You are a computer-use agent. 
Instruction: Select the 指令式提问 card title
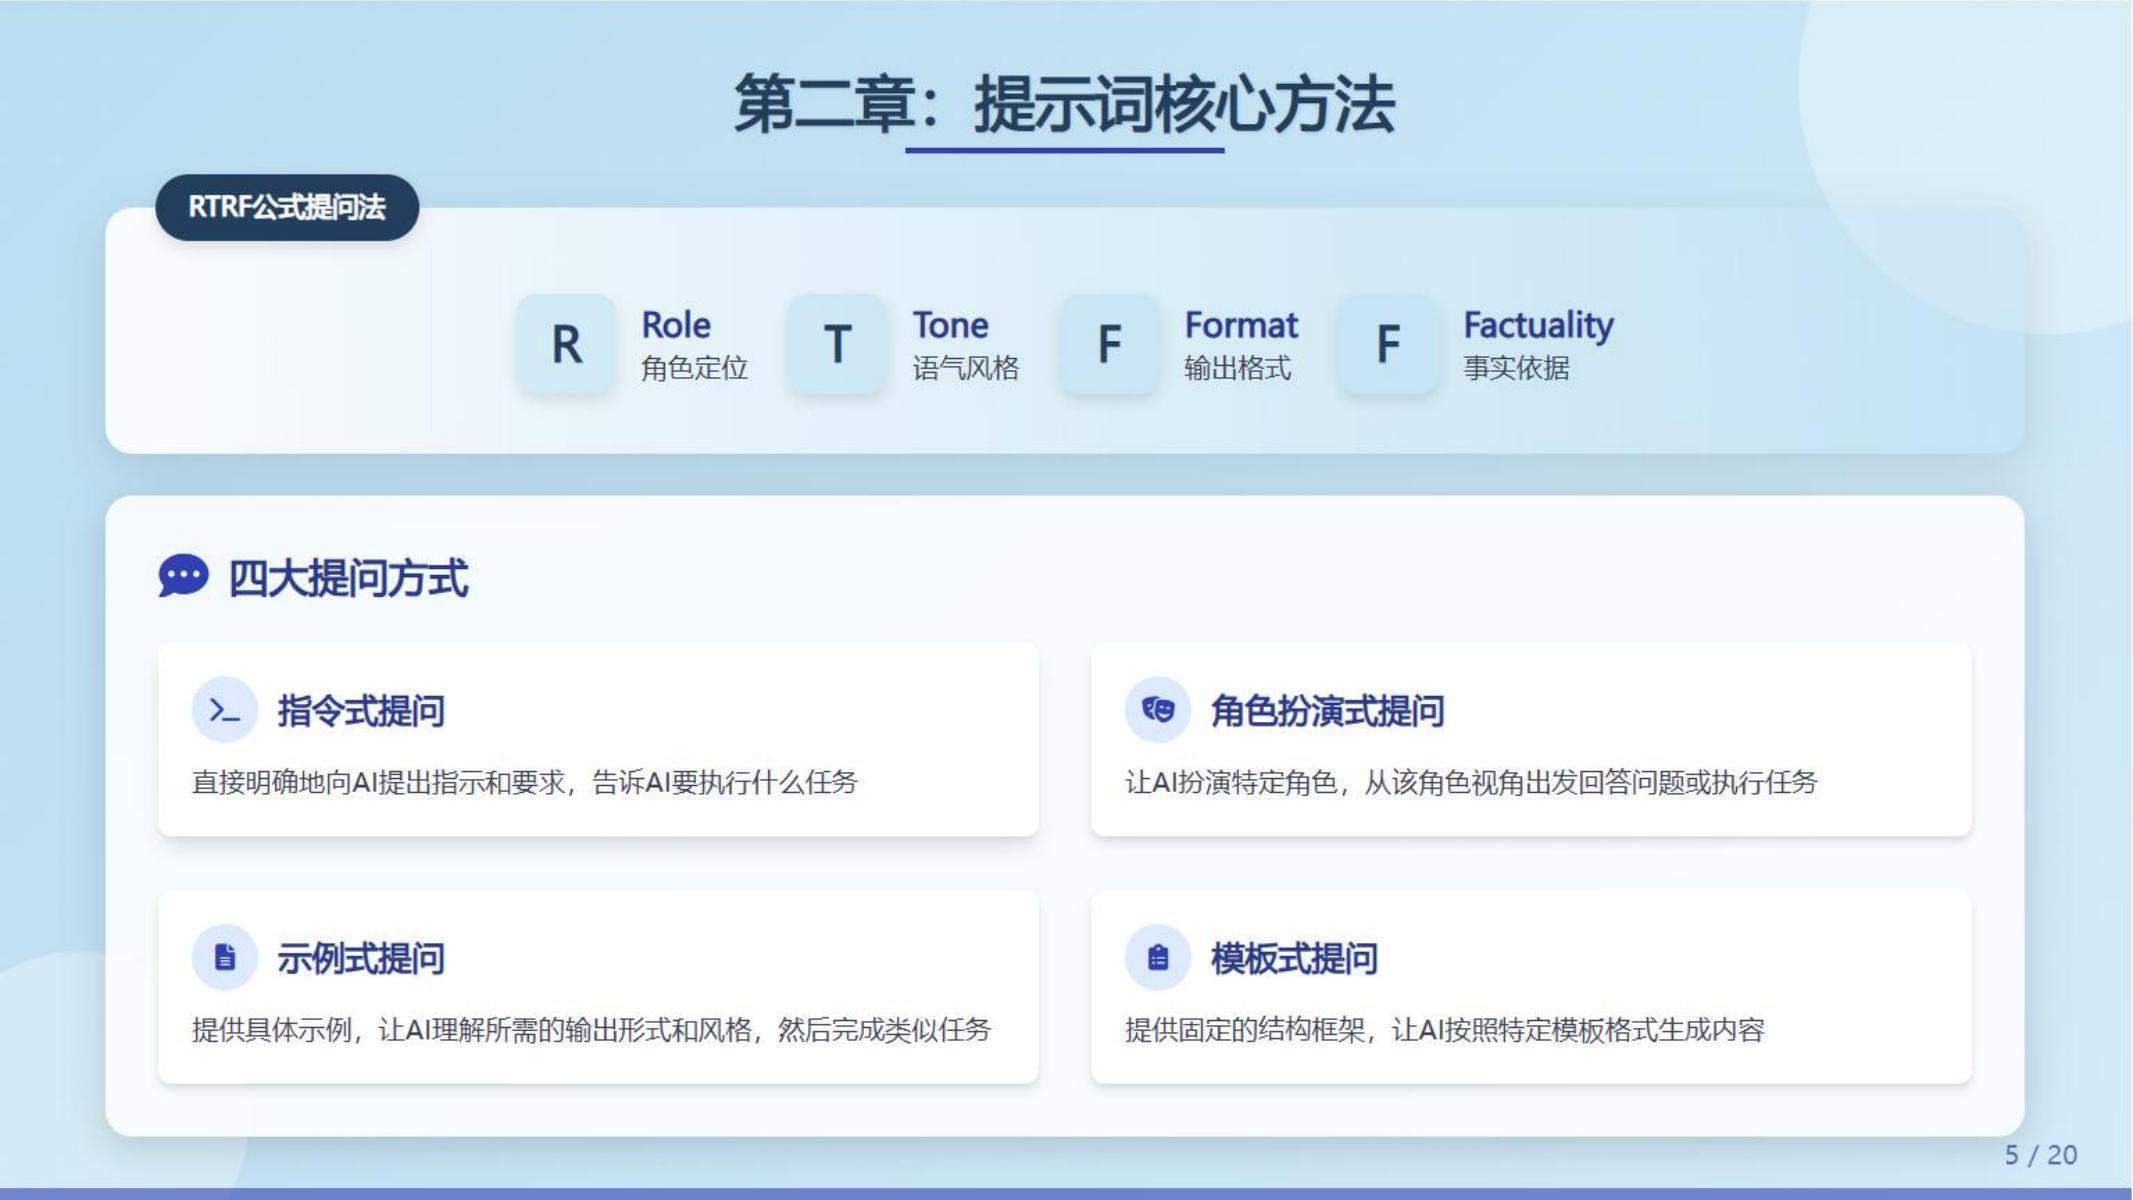pyautogui.click(x=361, y=711)
